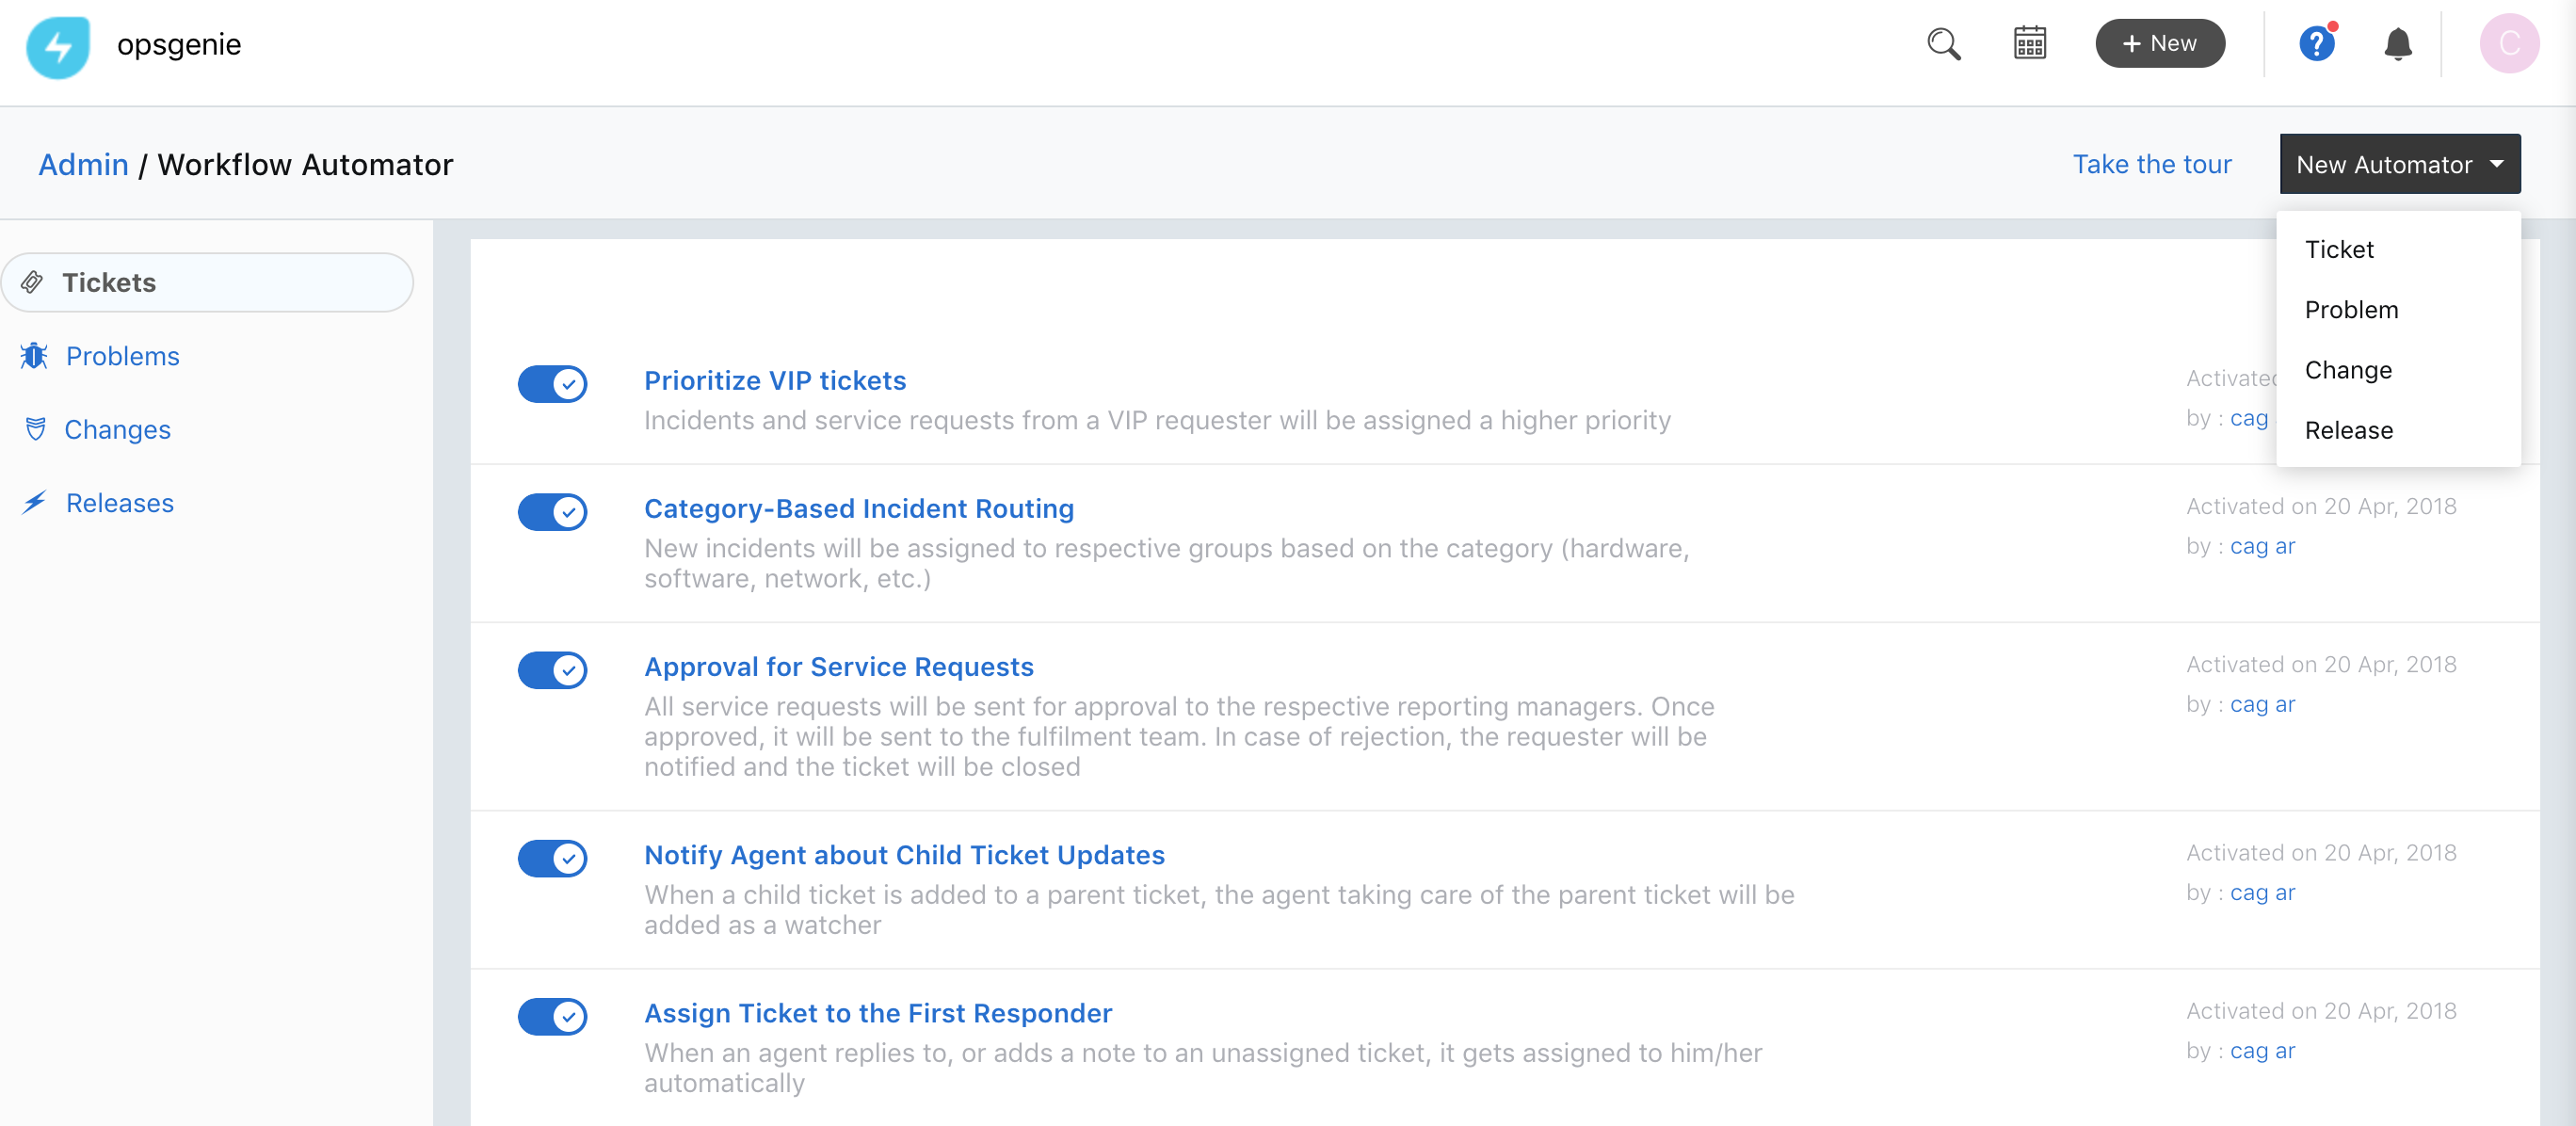Open the notifications bell icon
Image resolution: width=2576 pixels, height=1126 pixels.
pos(2397,44)
